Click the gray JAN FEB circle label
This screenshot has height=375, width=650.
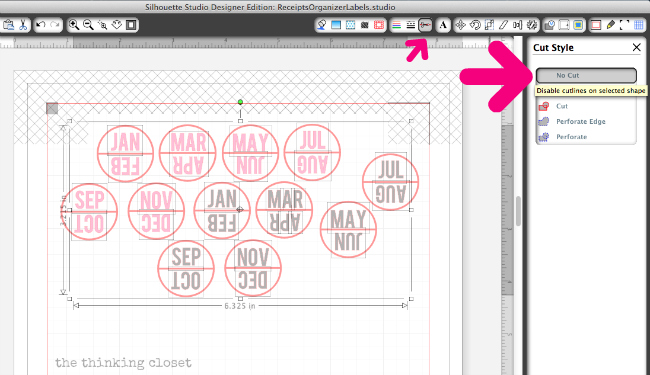click(x=222, y=210)
